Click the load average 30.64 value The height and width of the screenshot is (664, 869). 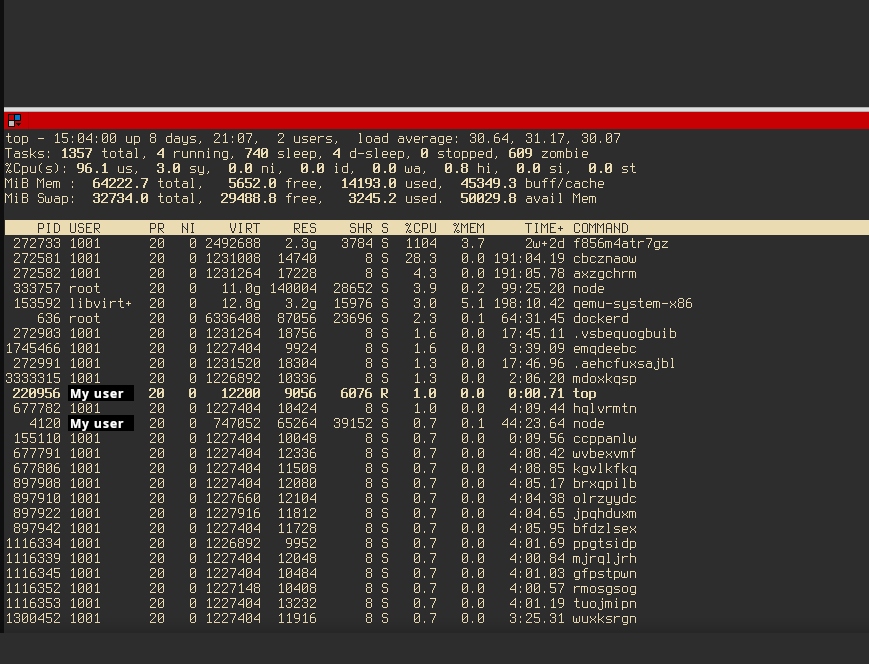pos(489,139)
